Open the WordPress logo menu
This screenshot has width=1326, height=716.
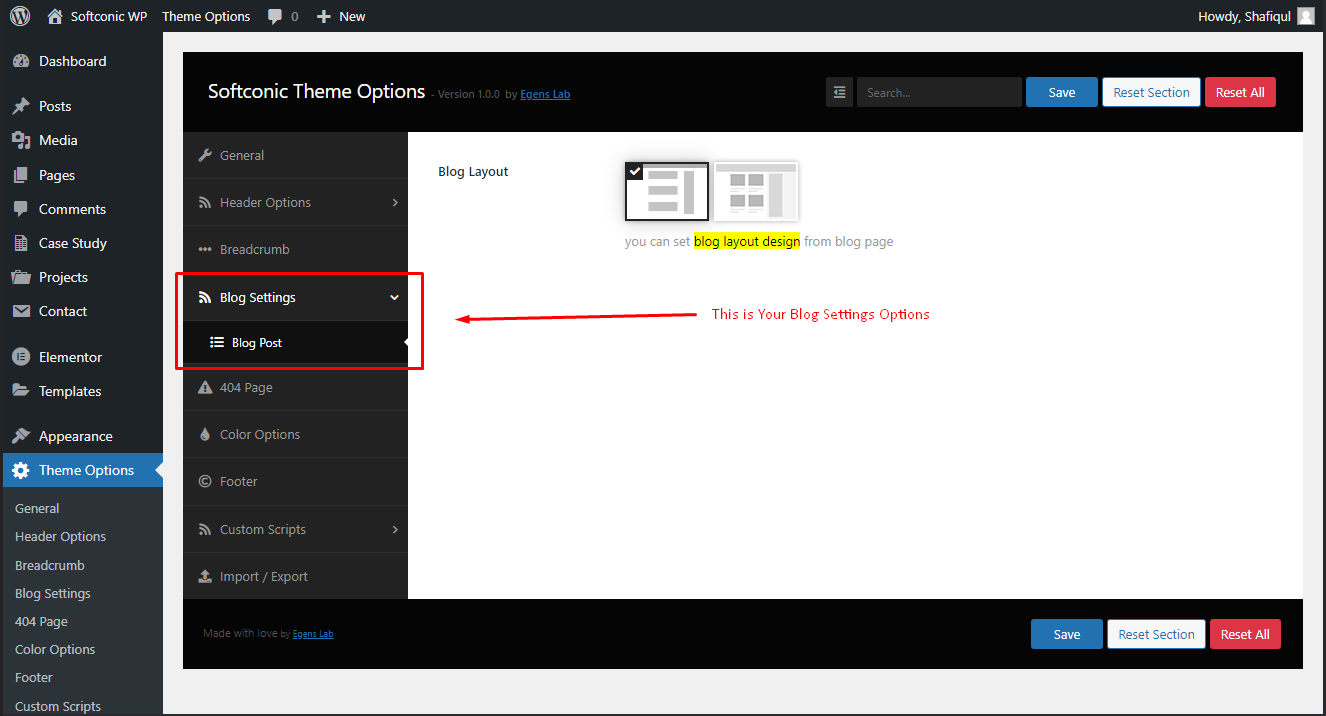20,16
